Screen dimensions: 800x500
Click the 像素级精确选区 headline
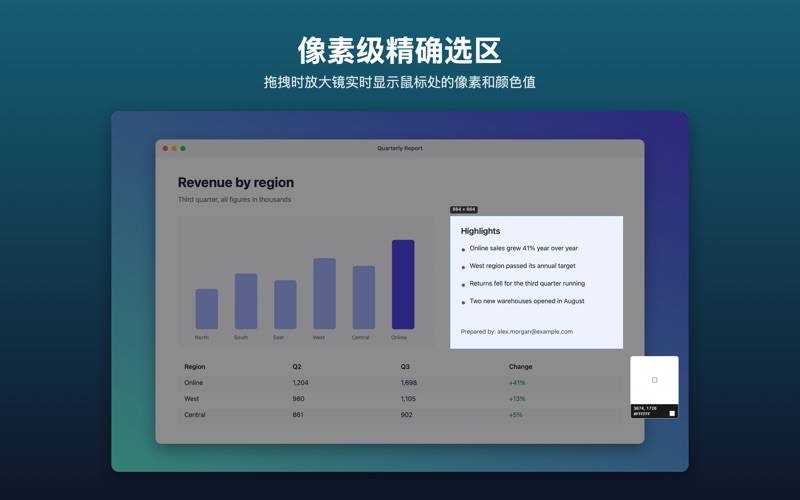click(x=399, y=50)
